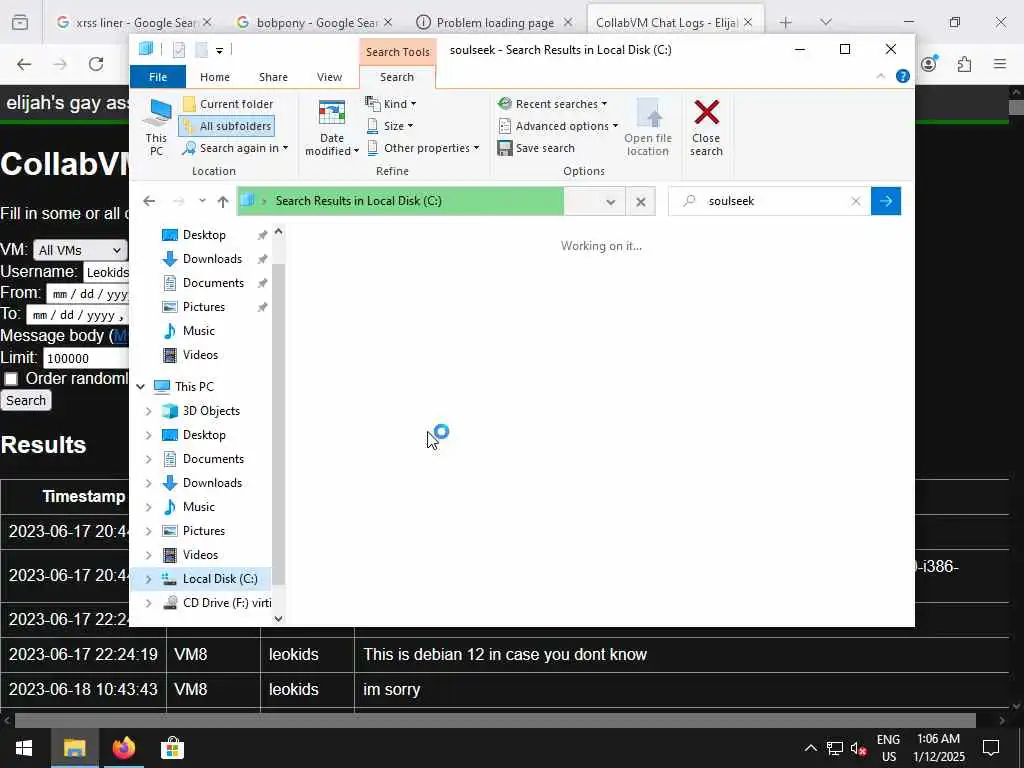Select Current folder search scope
This screenshot has height=768, width=1024.
pyautogui.click(x=228, y=104)
